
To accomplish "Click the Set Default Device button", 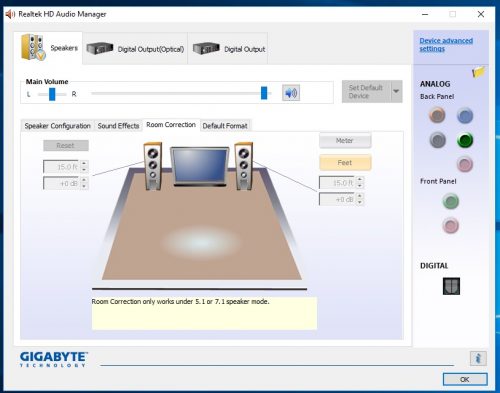I will tap(366, 91).
